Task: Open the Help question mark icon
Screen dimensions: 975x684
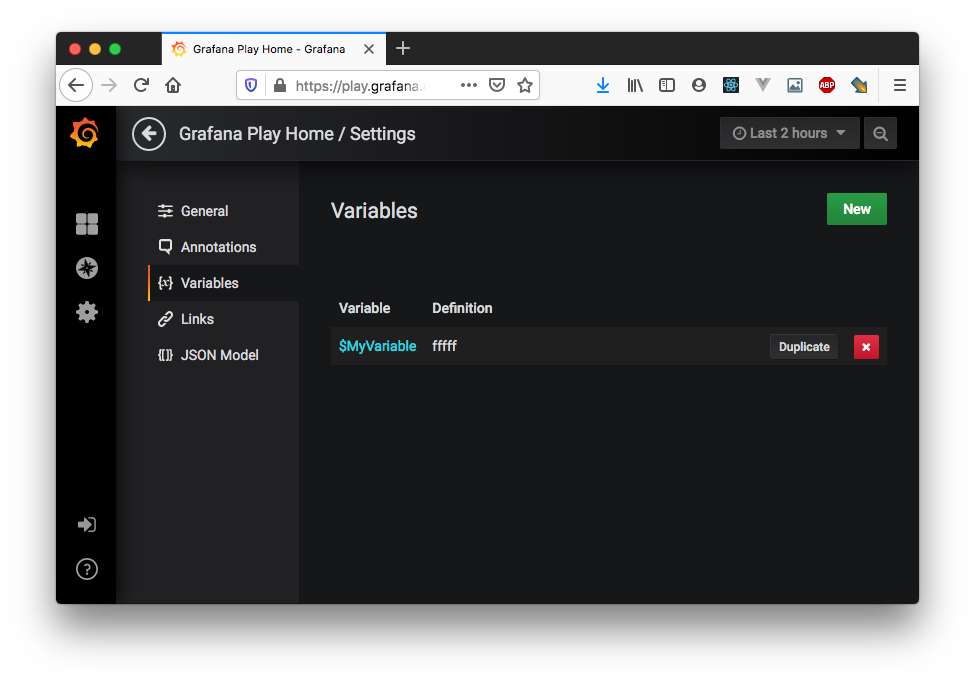Action: click(x=86, y=569)
